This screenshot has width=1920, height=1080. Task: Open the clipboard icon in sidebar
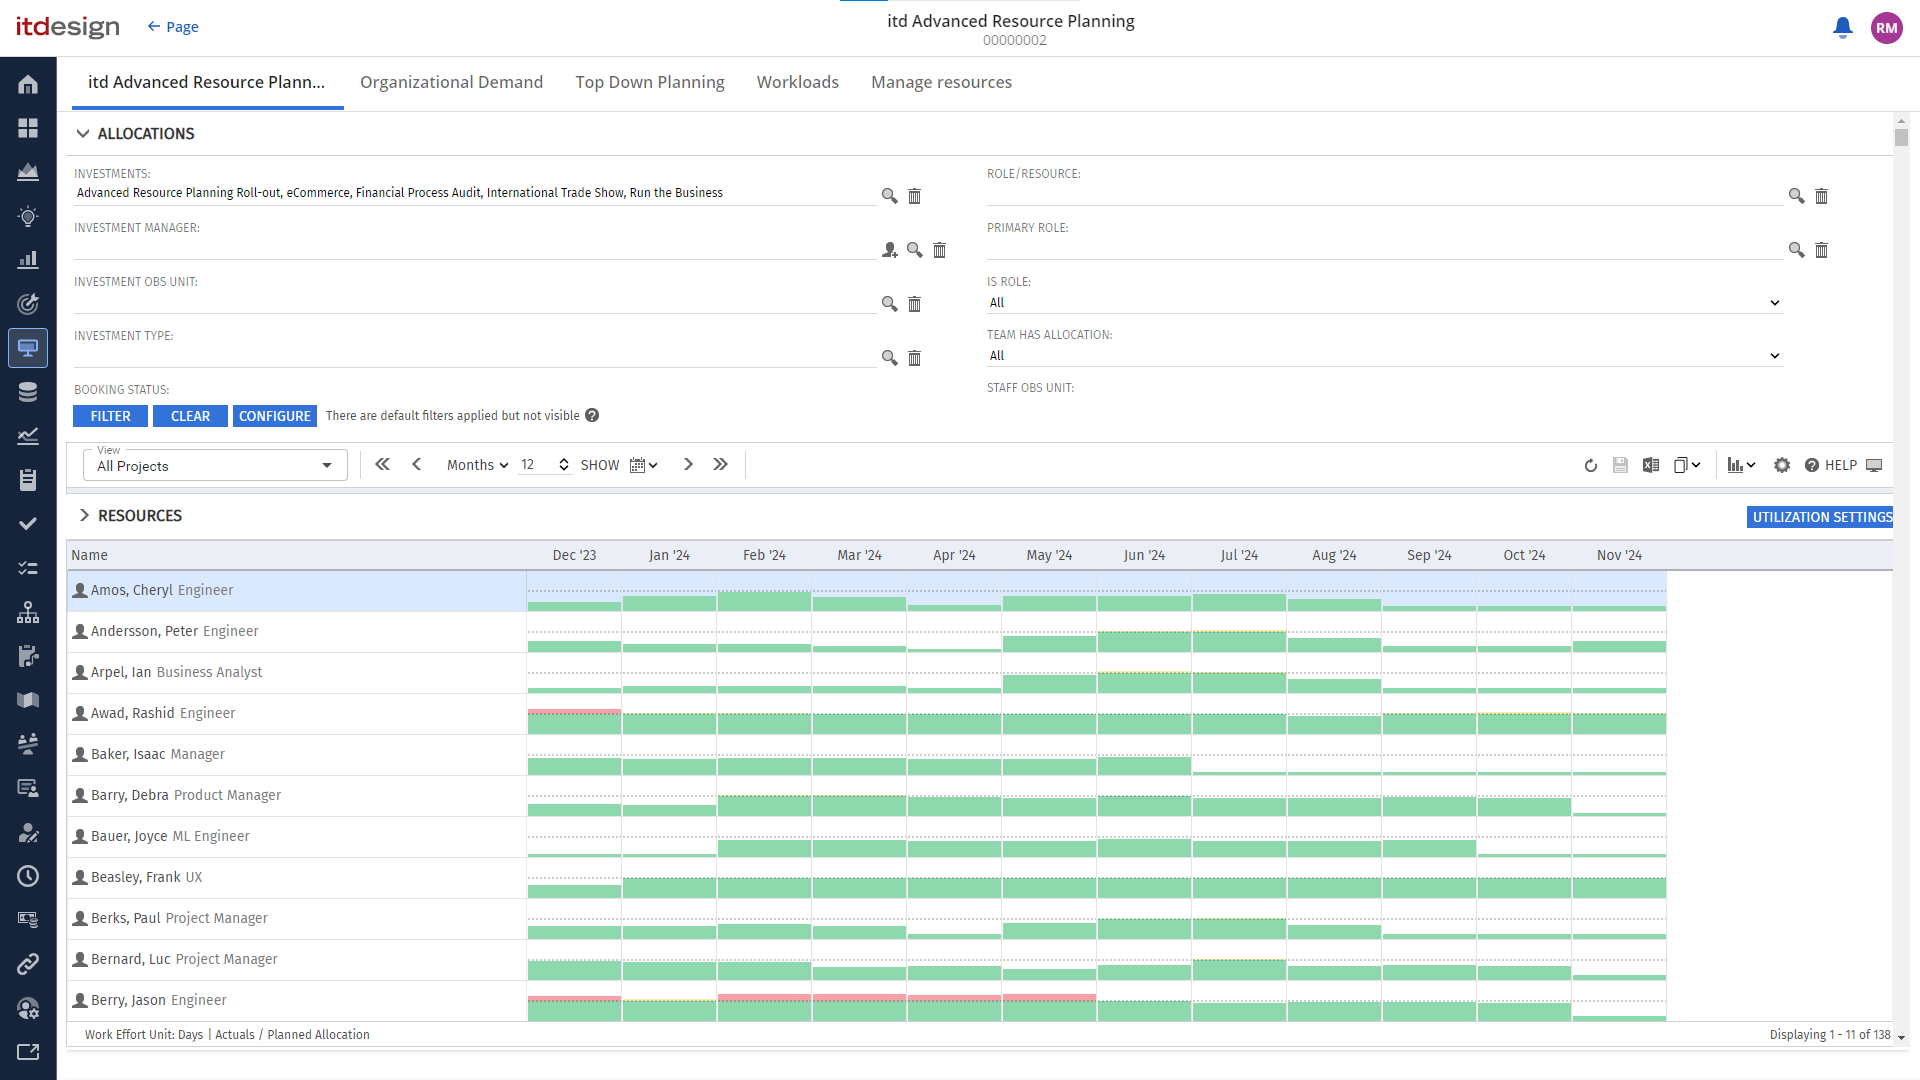28,480
